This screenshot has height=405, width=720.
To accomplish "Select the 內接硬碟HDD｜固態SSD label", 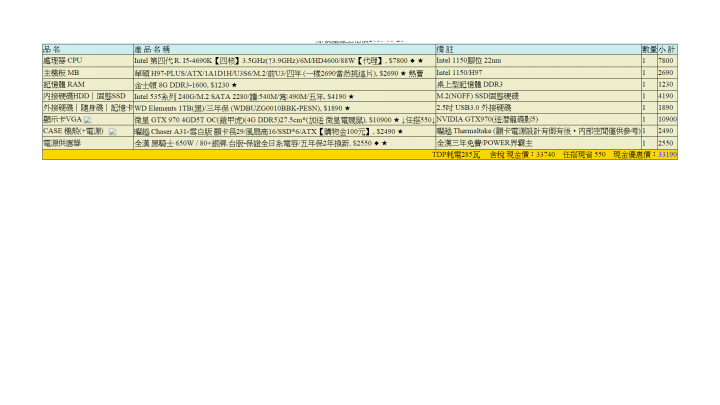I will pyautogui.click(x=84, y=96).
